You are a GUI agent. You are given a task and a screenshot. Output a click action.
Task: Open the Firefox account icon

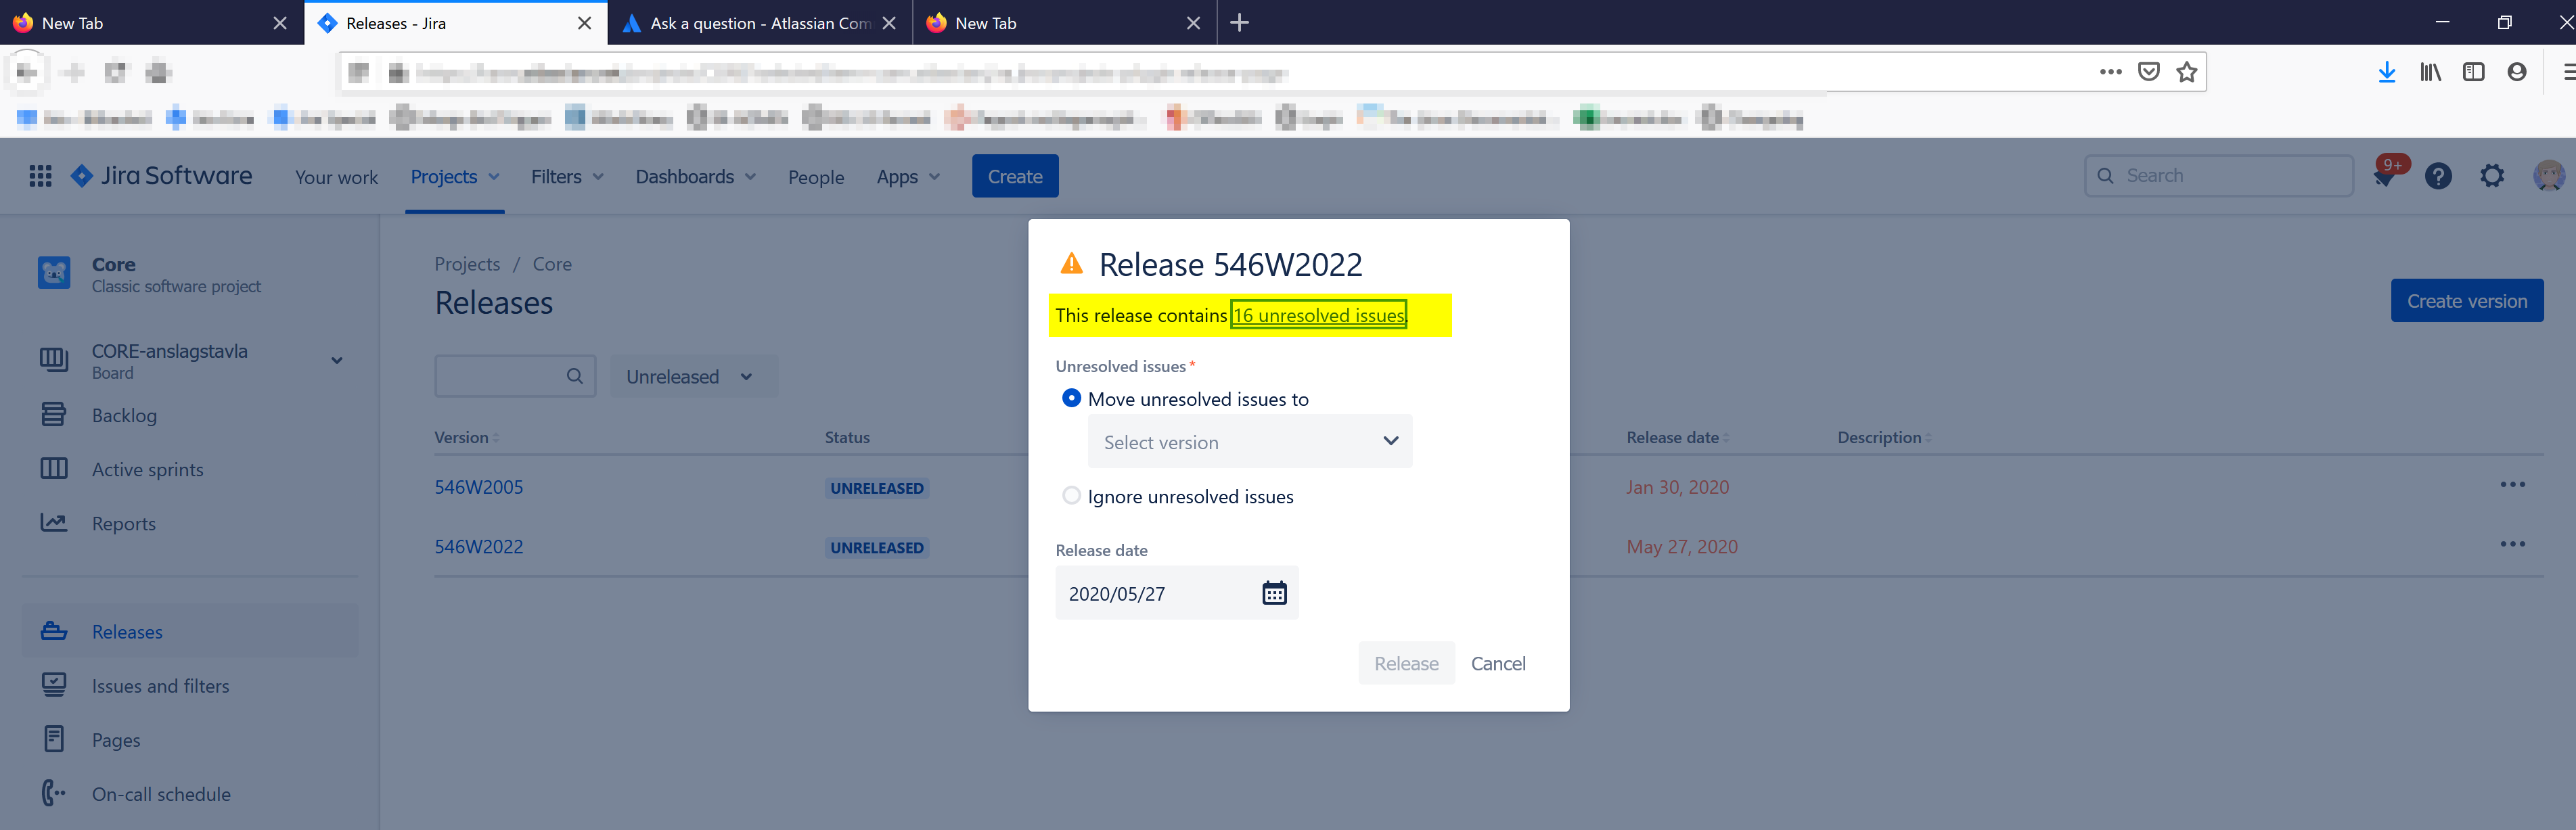click(2516, 72)
